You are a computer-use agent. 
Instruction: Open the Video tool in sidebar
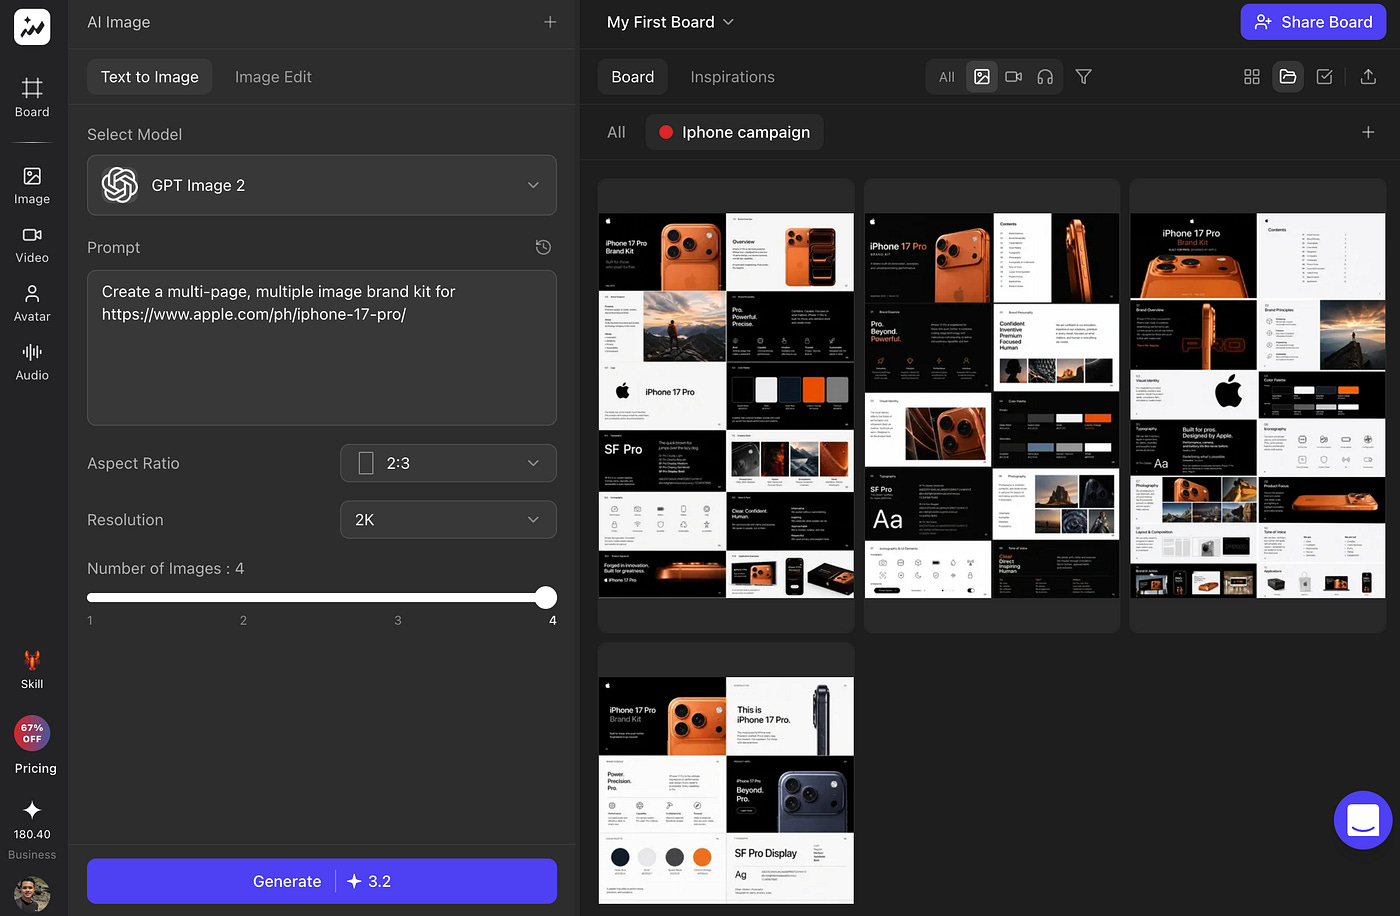coord(32,245)
